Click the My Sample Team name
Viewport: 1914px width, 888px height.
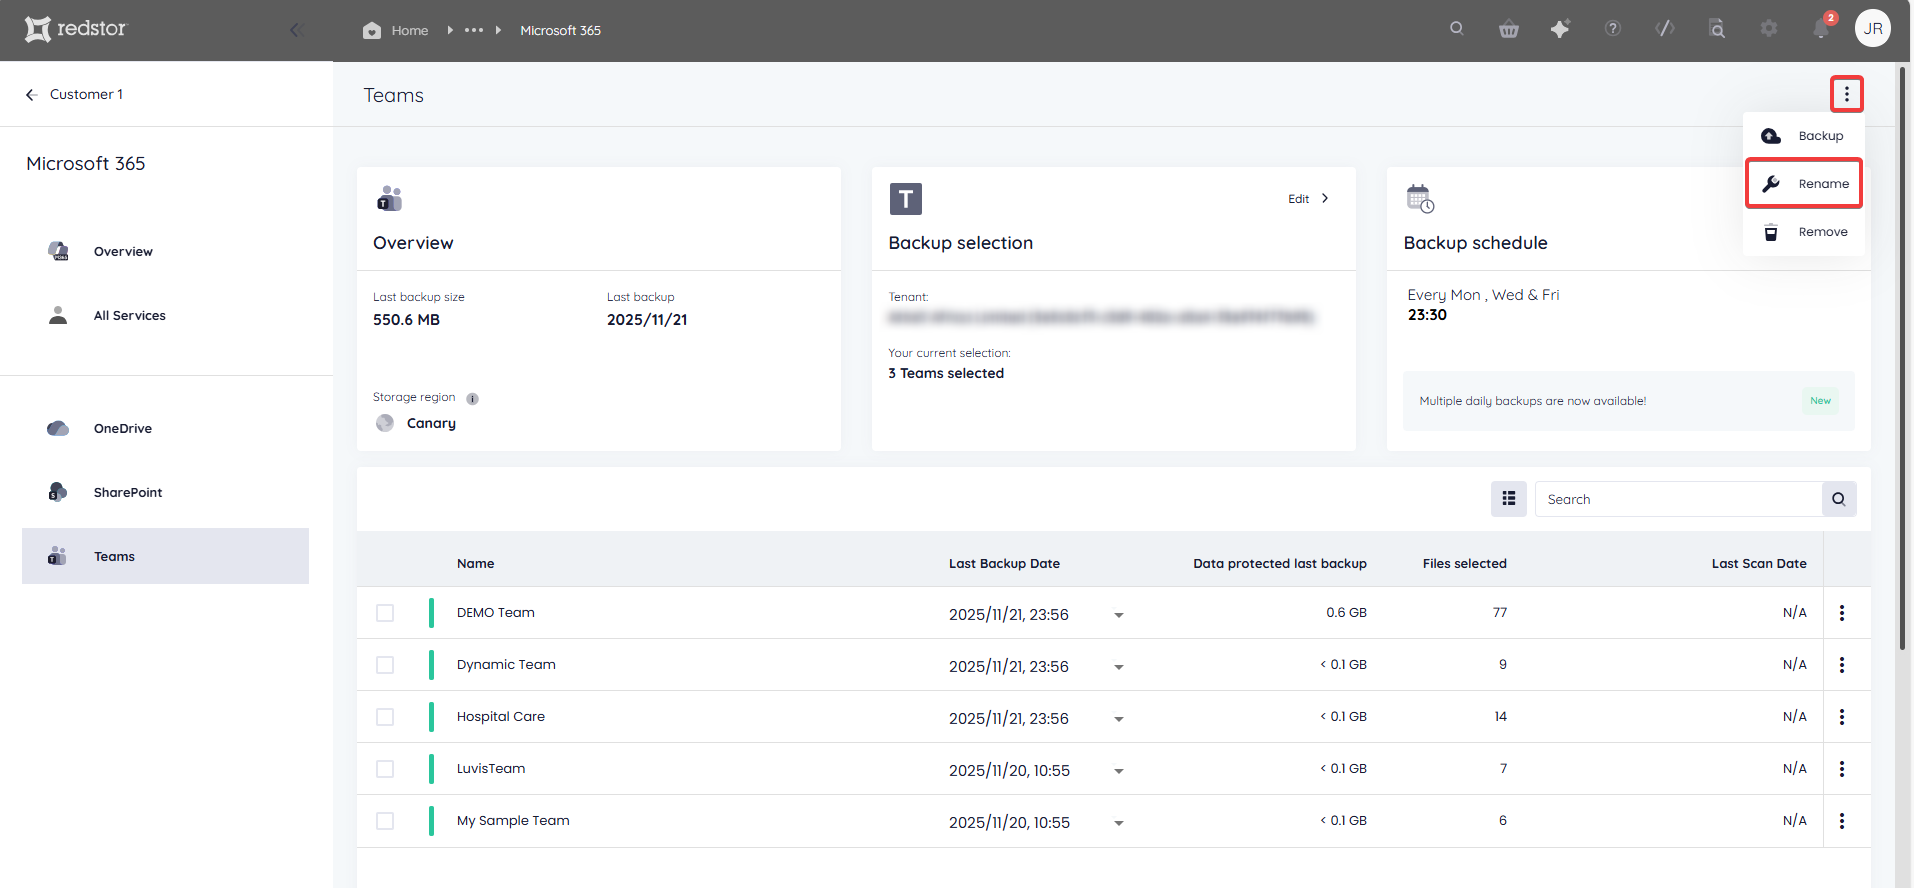pyautogui.click(x=513, y=821)
